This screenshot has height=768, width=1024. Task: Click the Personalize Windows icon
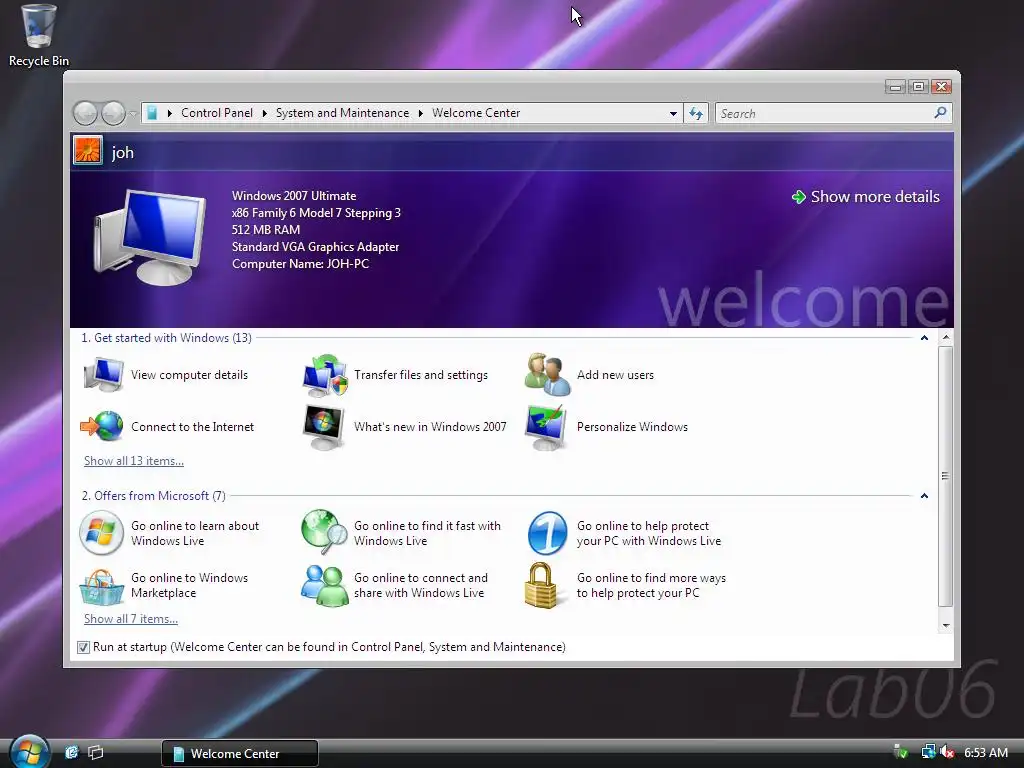(x=546, y=427)
